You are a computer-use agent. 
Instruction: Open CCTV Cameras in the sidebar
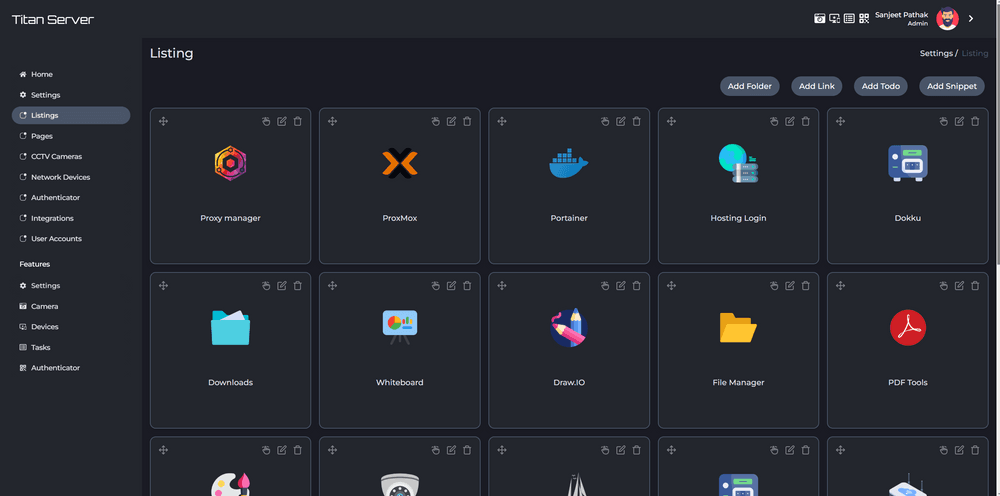(x=56, y=156)
